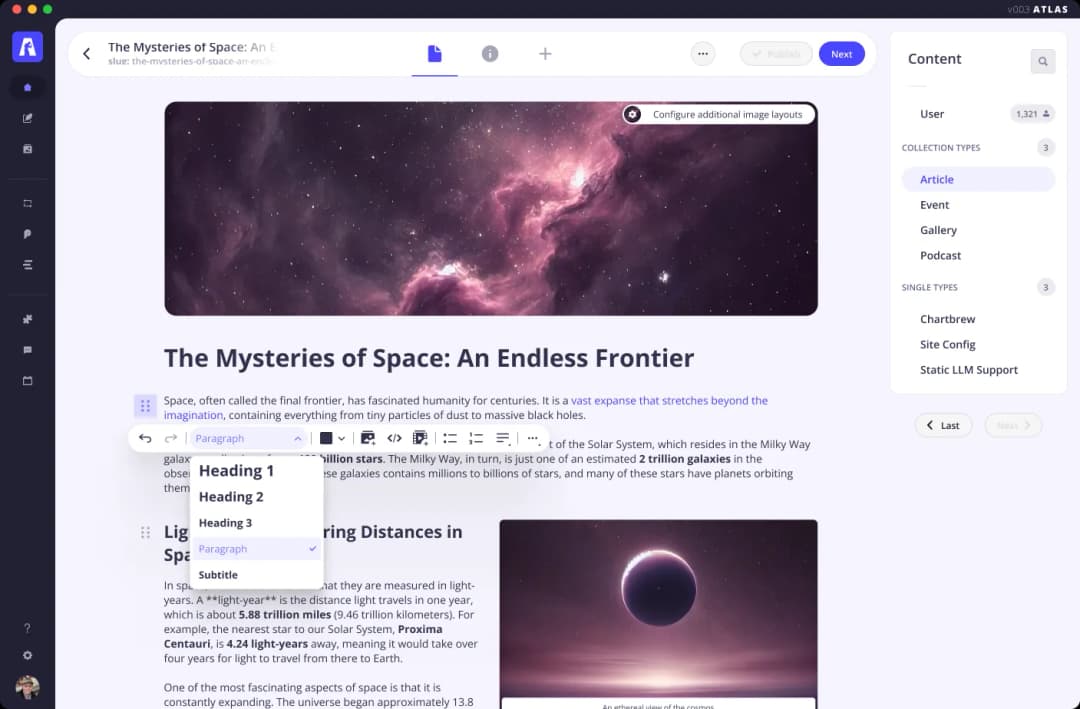1080x709 pixels.
Task: Open more toolbar options
Action: point(532,438)
